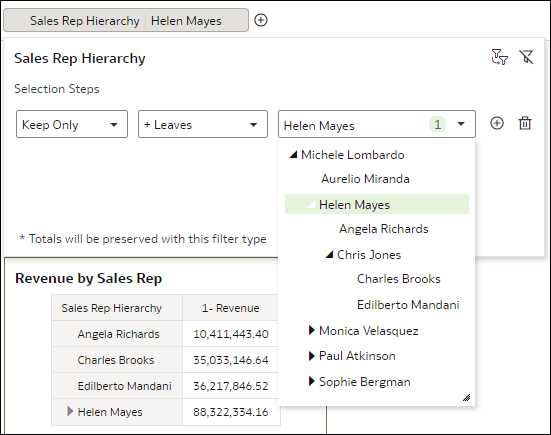Select Edilberto Mandani in the hierarchy list
Viewport: 551px width, 435px height.
(x=408, y=305)
